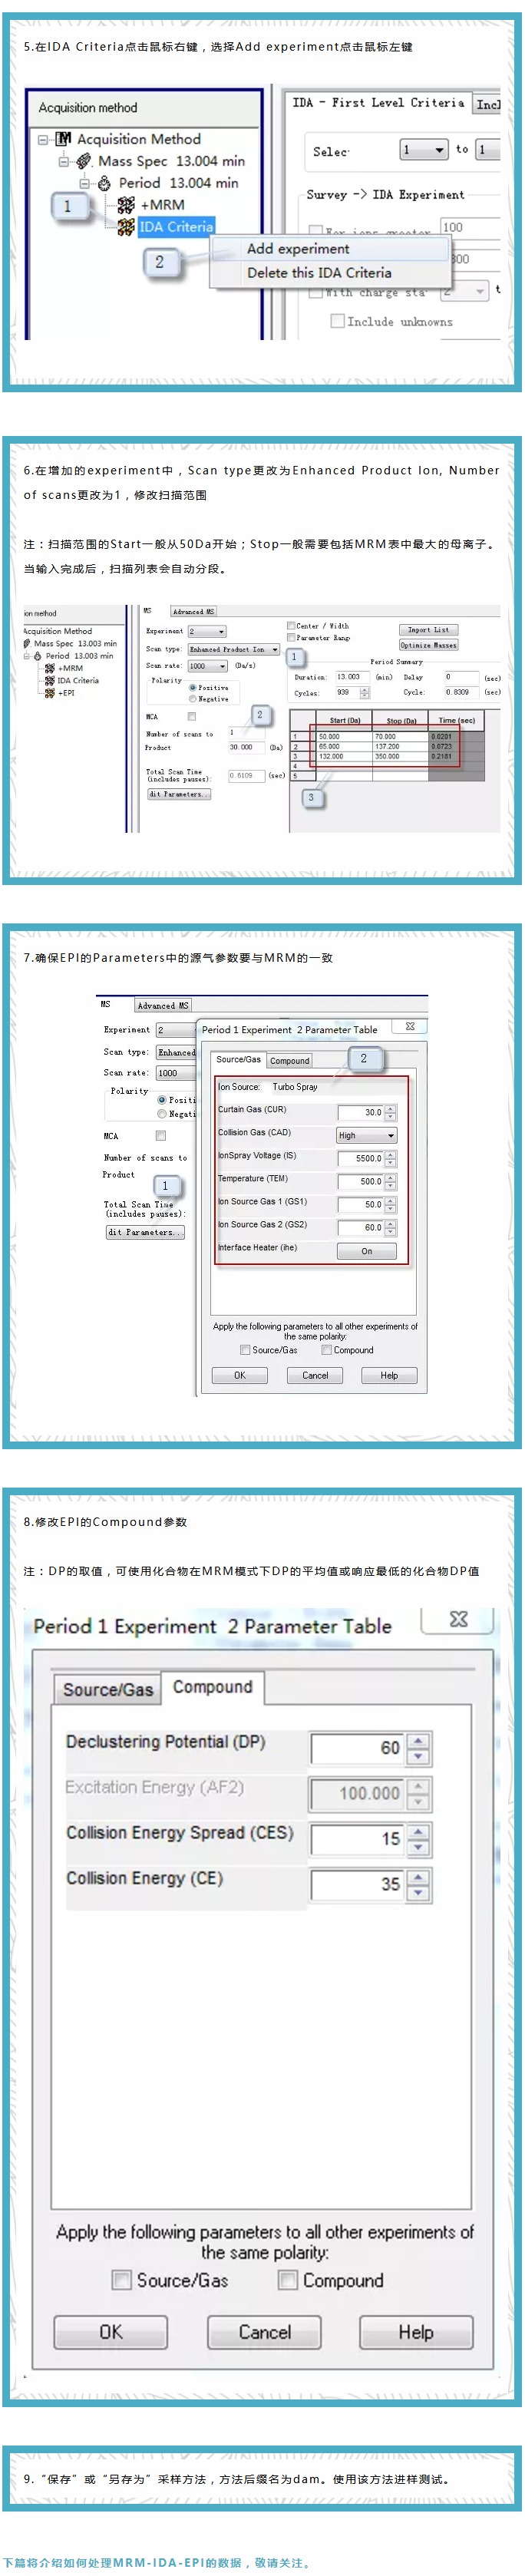Click Temperature (TEM) field showing 500.0
525x2576 pixels.
point(360,1181)
